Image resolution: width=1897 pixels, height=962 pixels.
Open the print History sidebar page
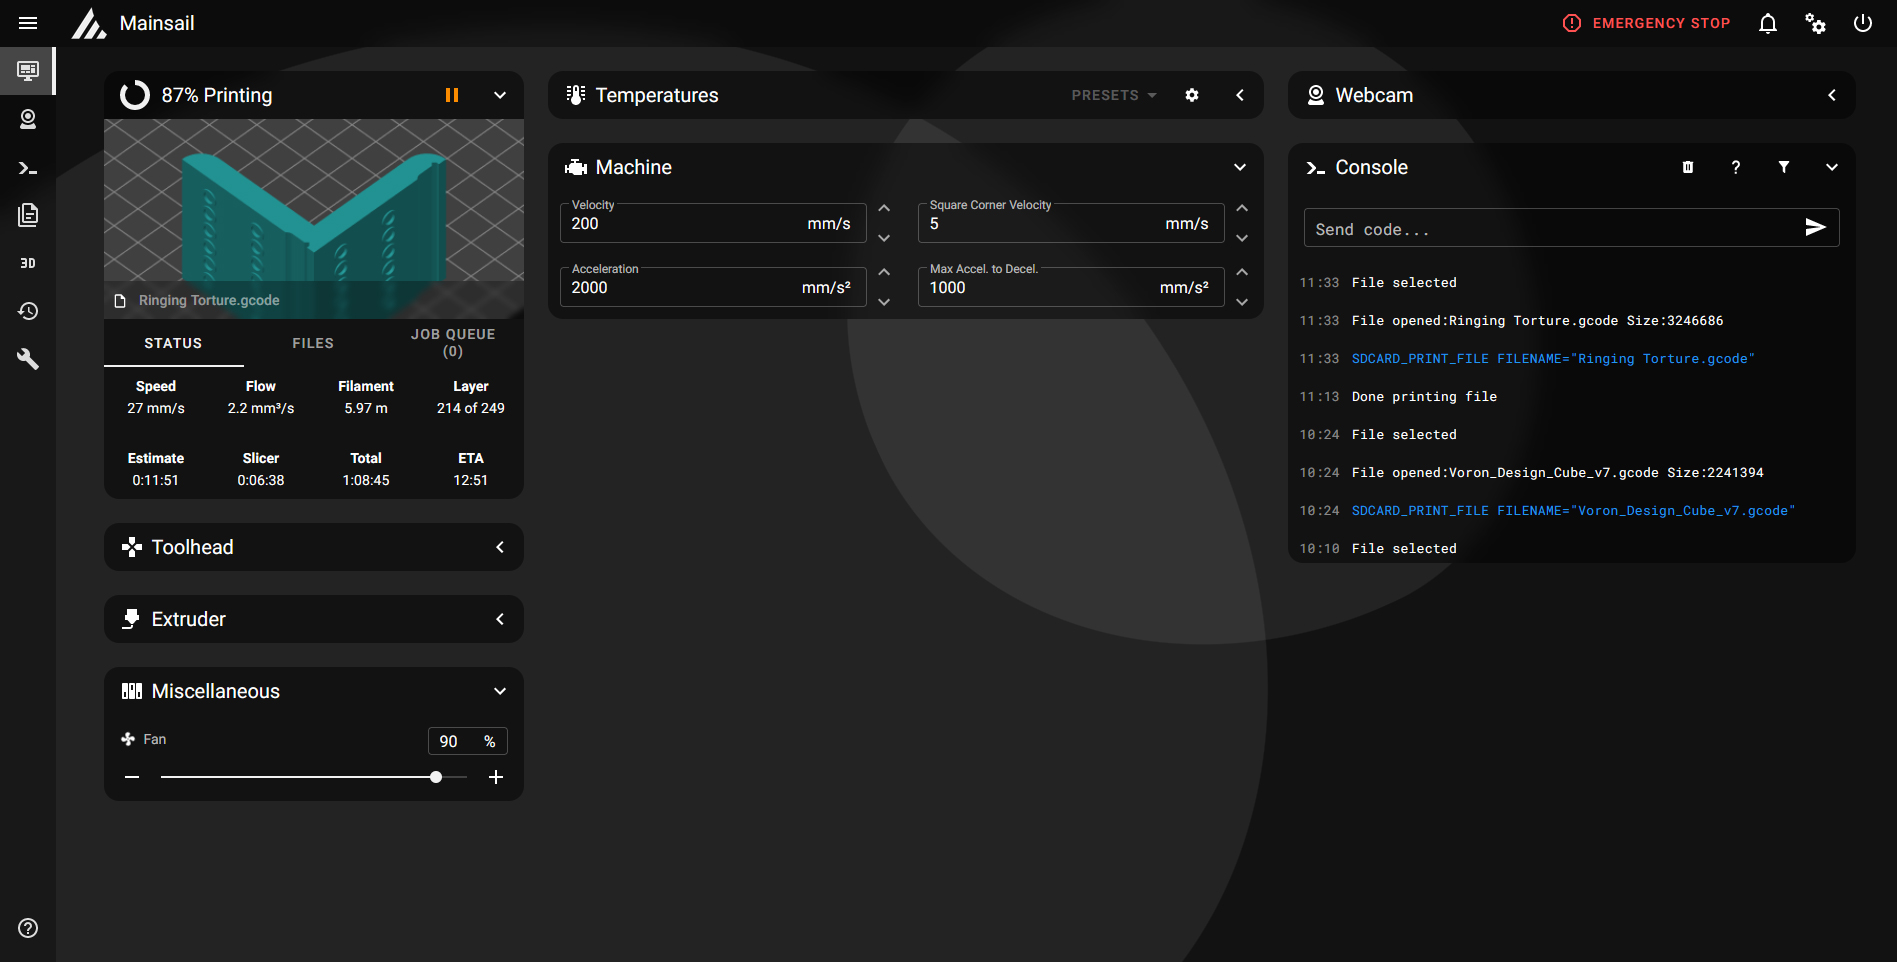[x=28, y=311]
